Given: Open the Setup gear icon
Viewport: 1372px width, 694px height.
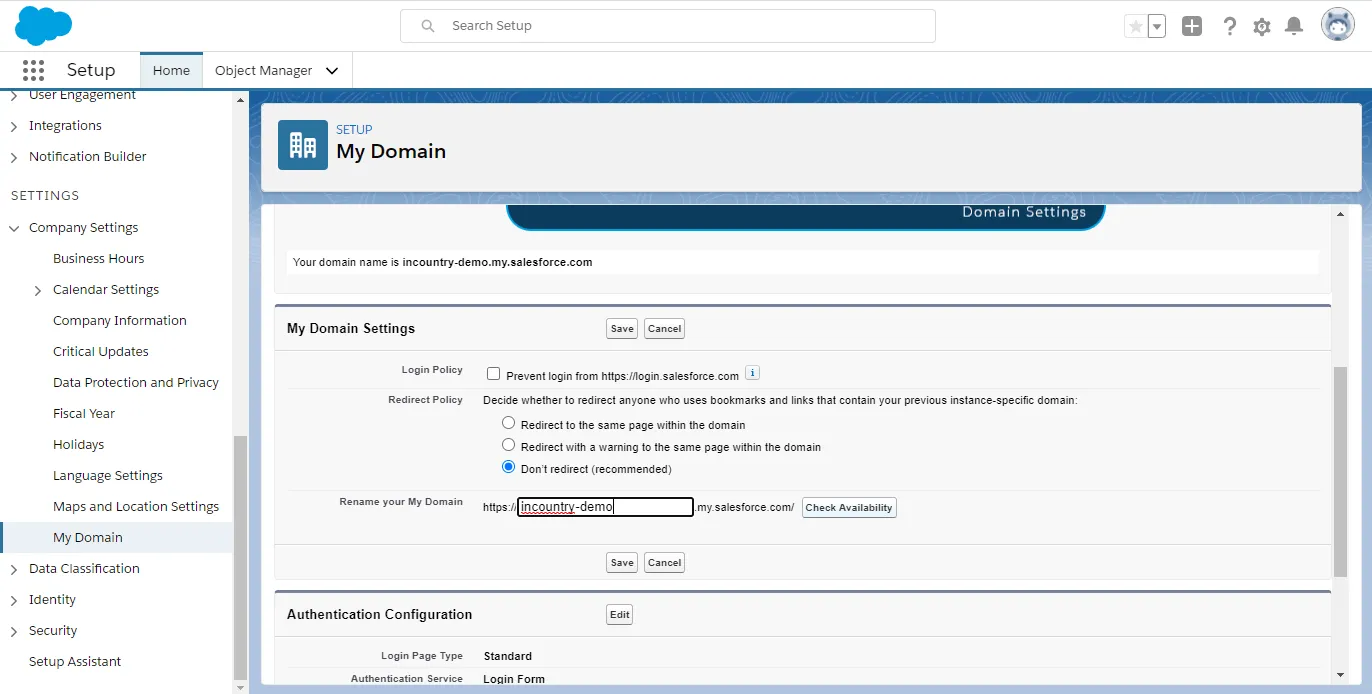Looking at the screenshot, I should 1262,26.
